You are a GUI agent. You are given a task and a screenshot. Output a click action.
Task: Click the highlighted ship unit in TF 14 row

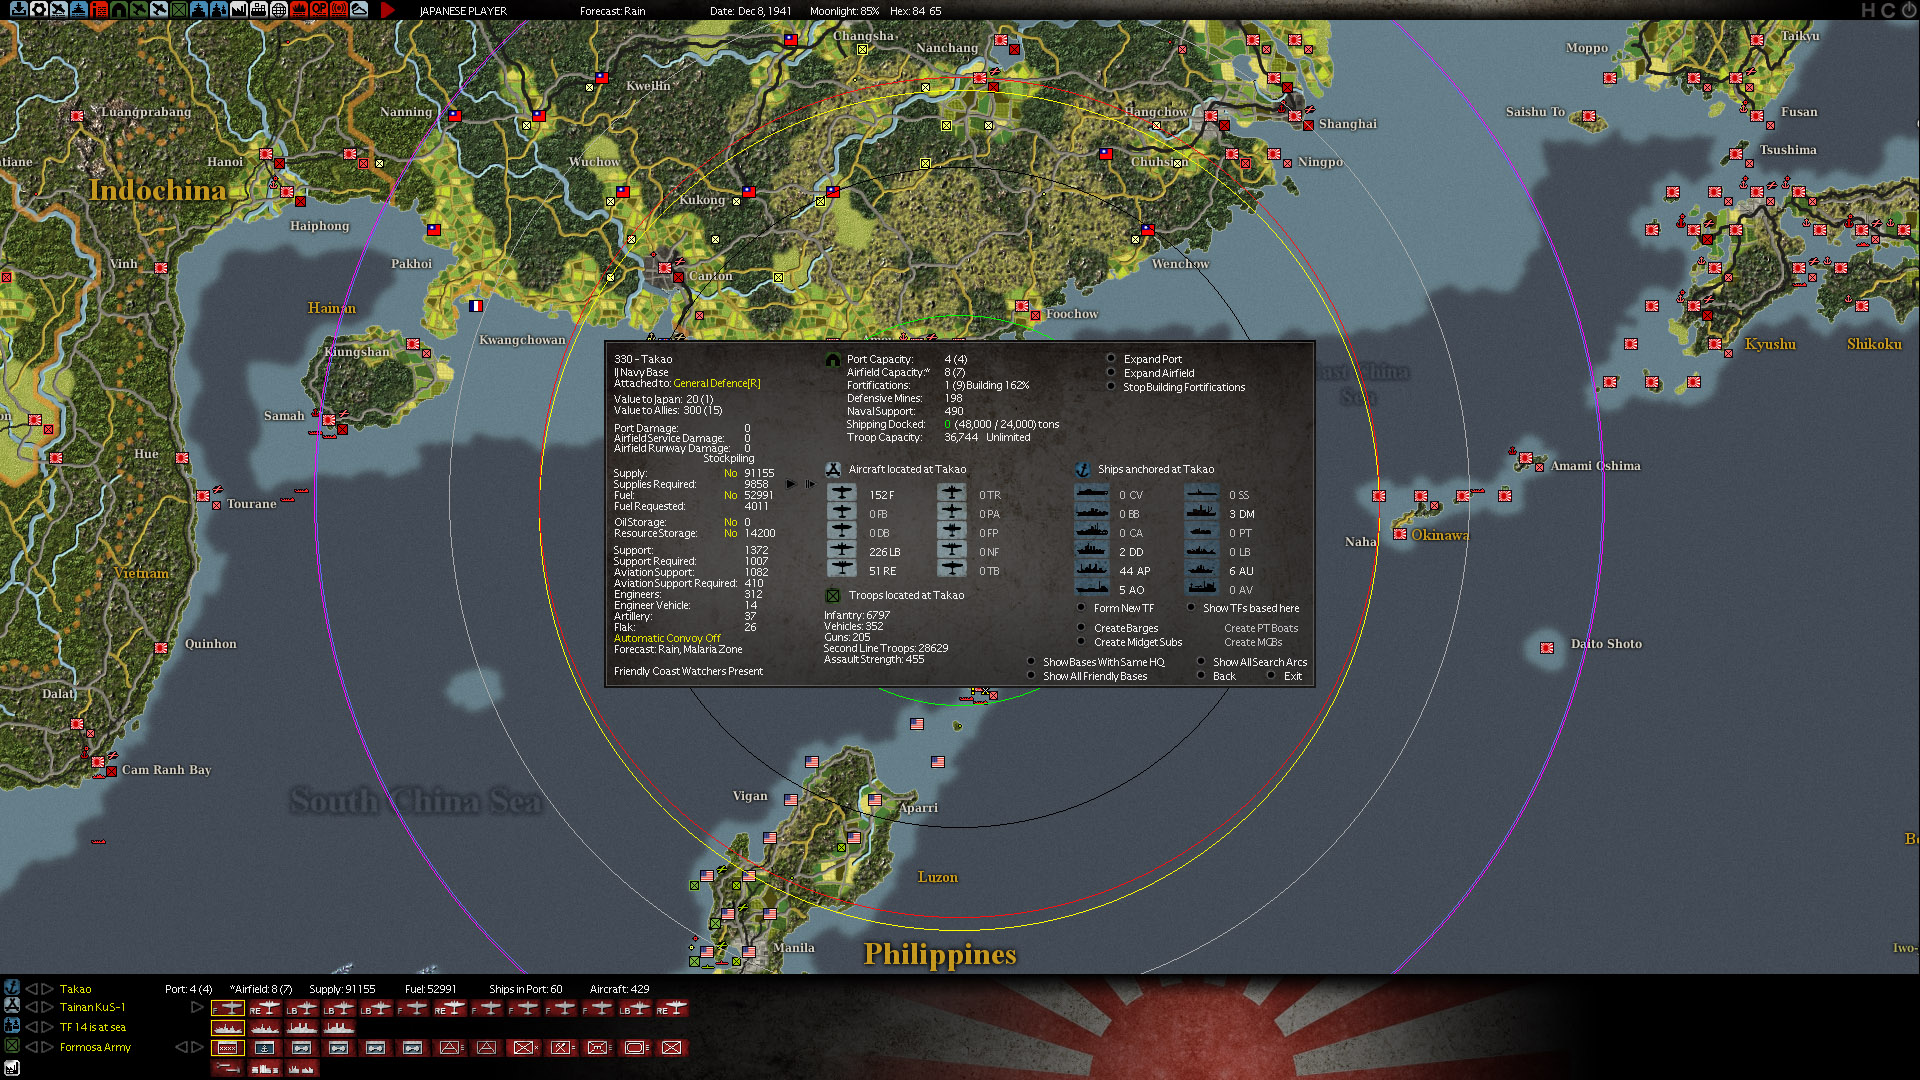228,1028
